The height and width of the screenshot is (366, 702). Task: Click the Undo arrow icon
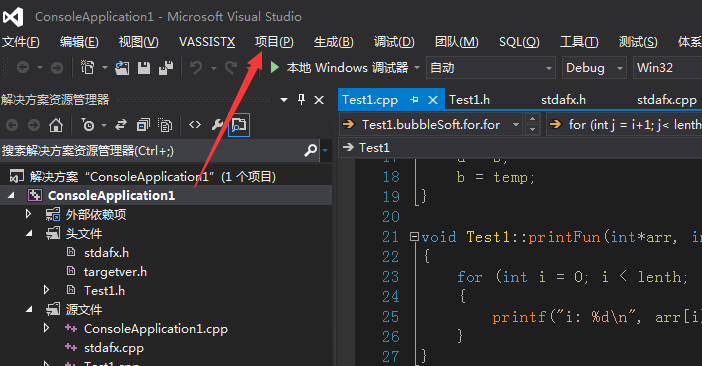(x=196, y=68)
